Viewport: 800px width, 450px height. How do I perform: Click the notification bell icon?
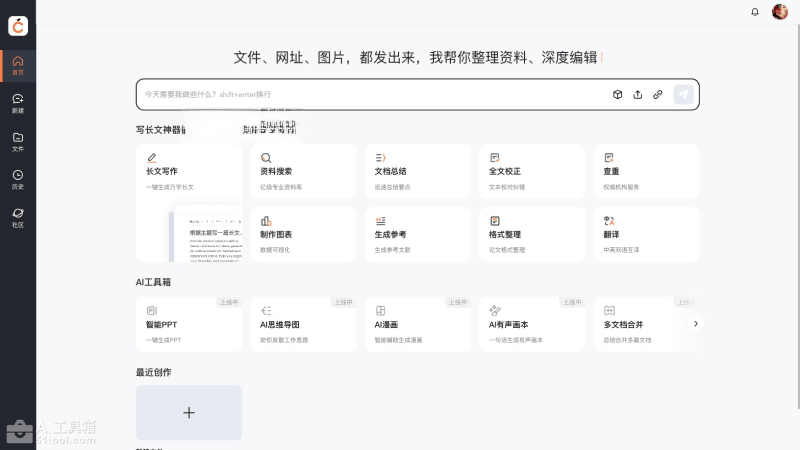(755, 12)
